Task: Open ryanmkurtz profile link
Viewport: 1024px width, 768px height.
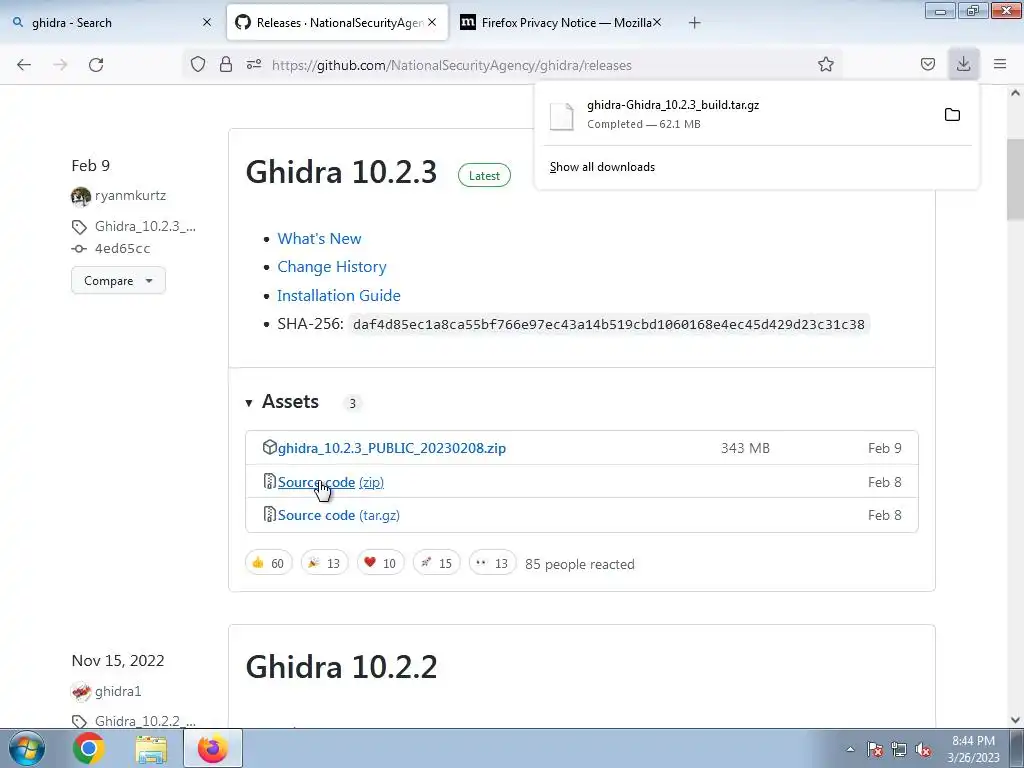Action: 131,196
